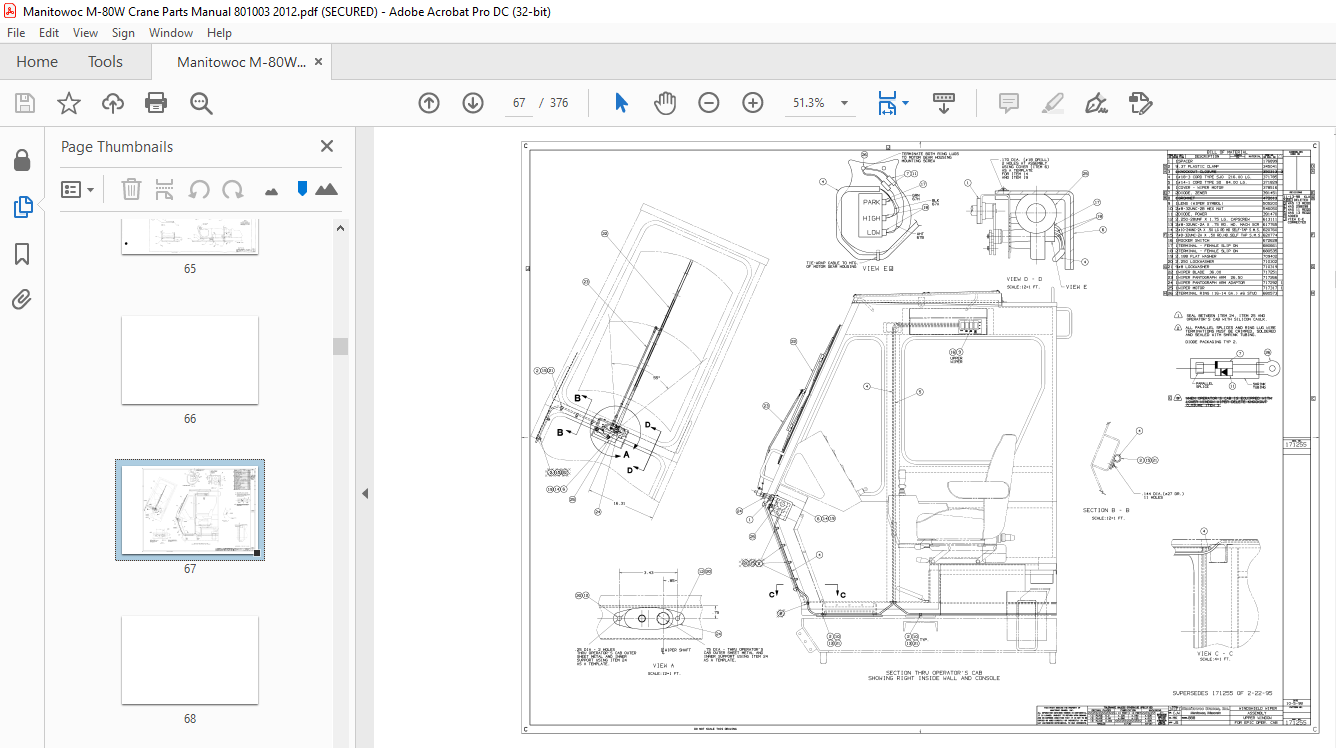Zoom out with the minus icon

(x=709, y=103)
